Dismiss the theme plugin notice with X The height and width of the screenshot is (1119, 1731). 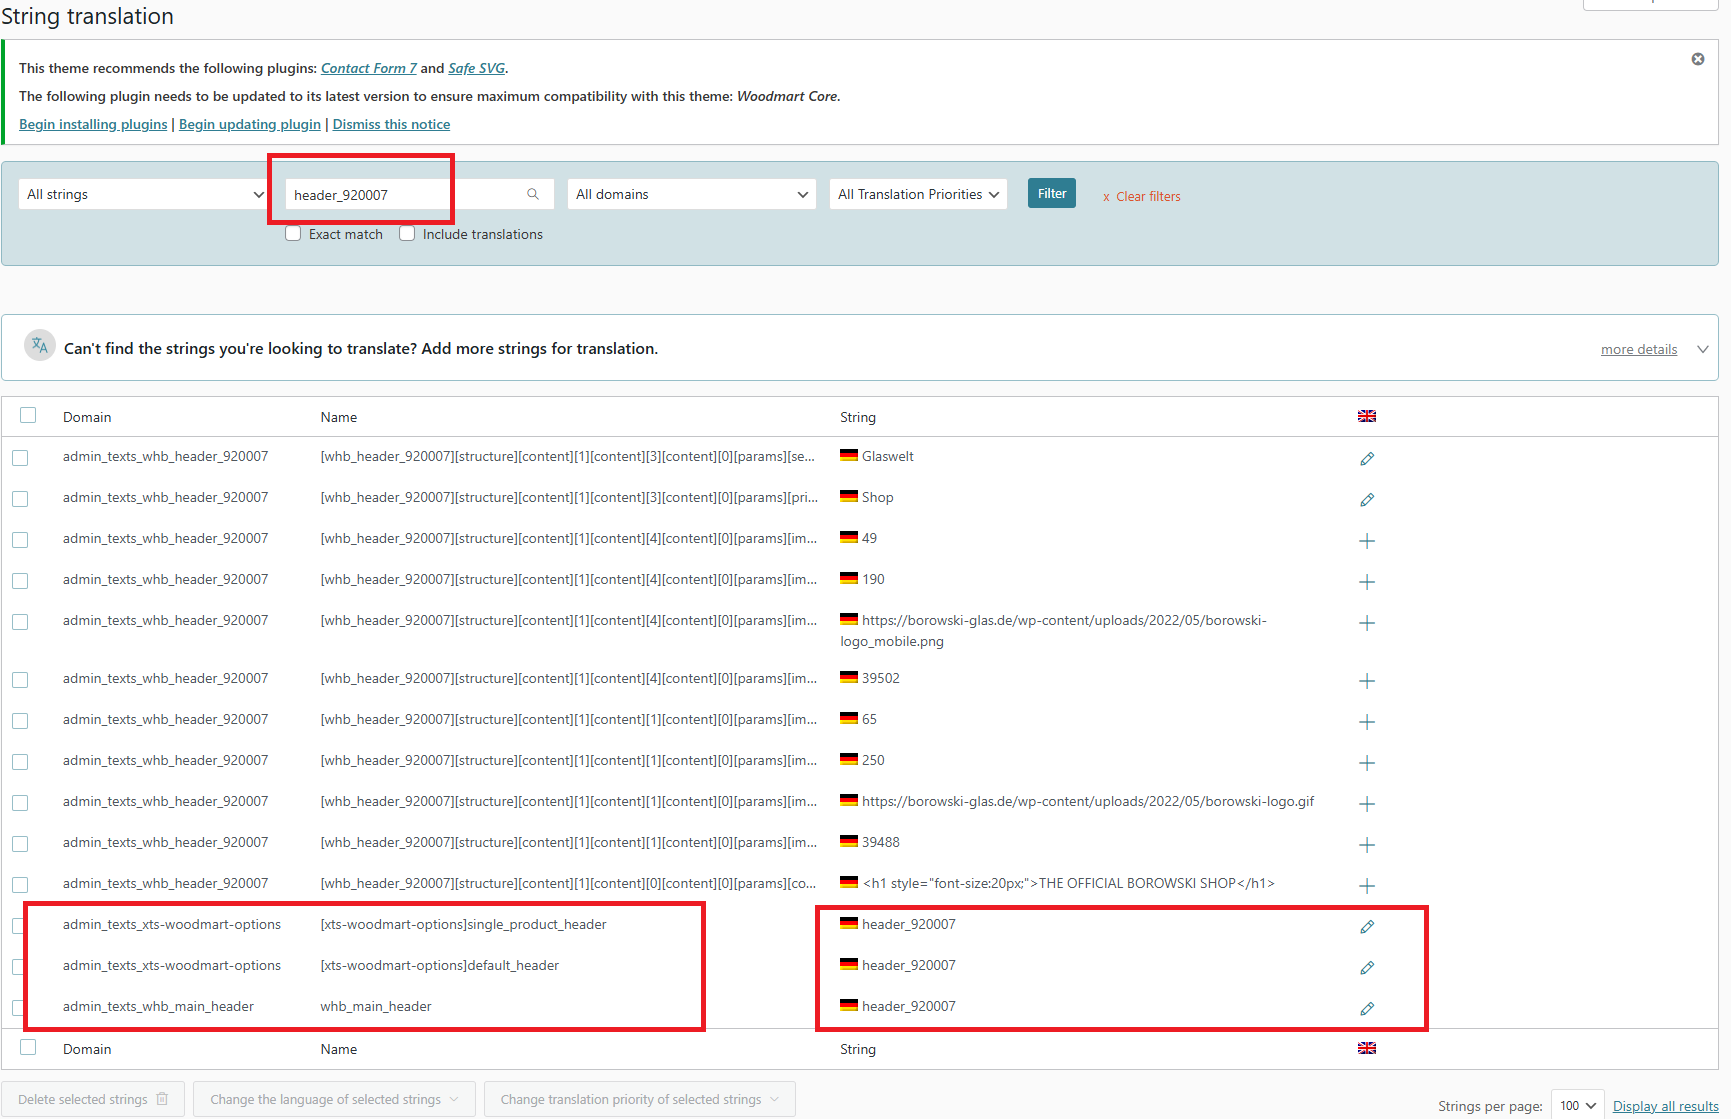[1698, 59]
